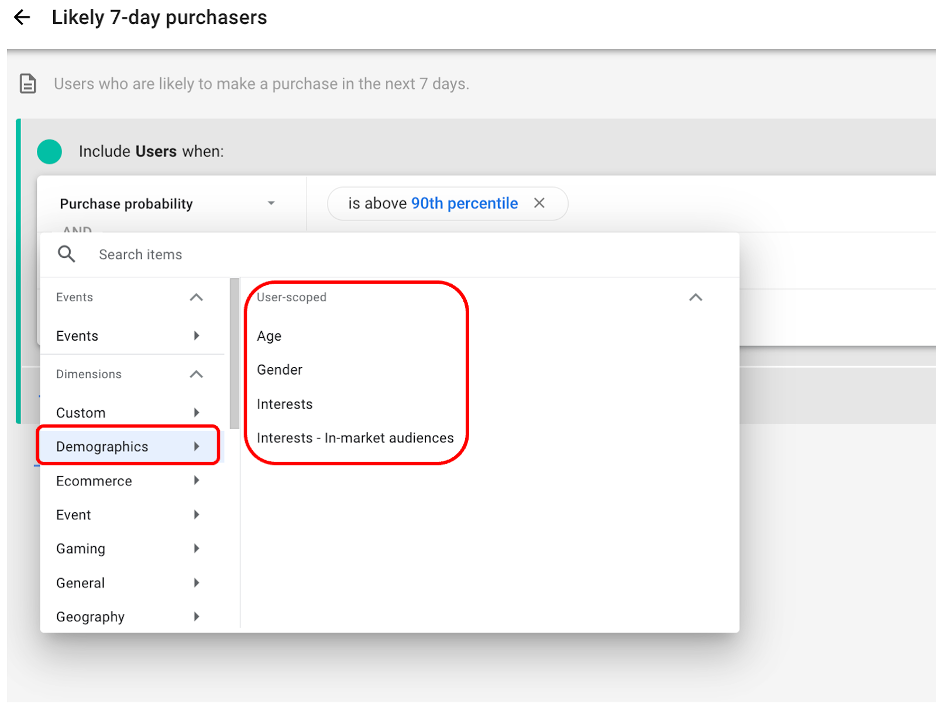Open the Purchase probability dropdown
Image resolution: width=936 pixels, height=708 pixels.
270,204
